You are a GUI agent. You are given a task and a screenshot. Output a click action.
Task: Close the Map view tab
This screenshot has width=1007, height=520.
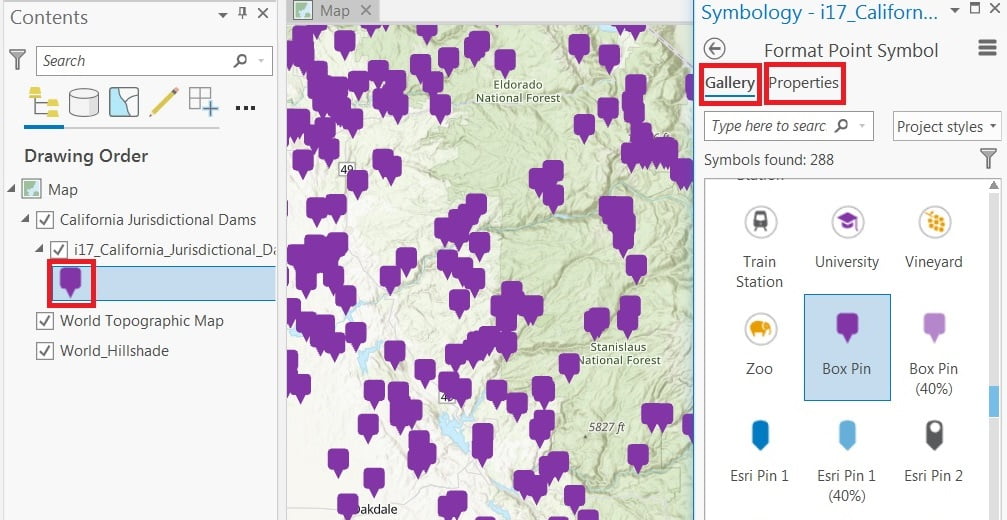tap(365, 10)
